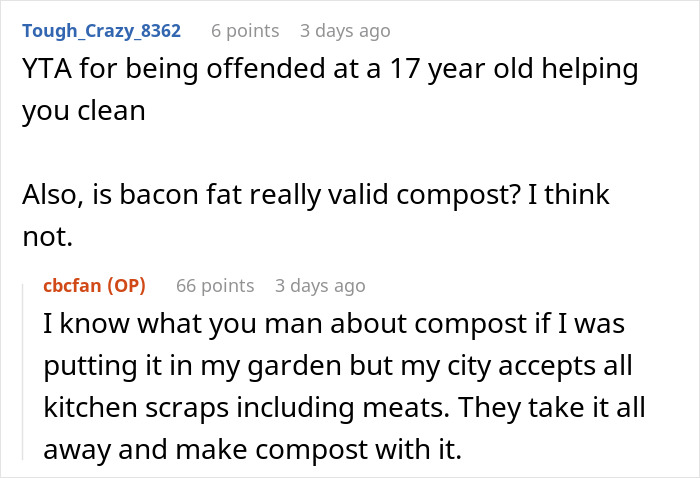This screenshot has height=478, width=700.
Task: Open Tough_Crazy_8362's user profile
Action: point(101,31)
